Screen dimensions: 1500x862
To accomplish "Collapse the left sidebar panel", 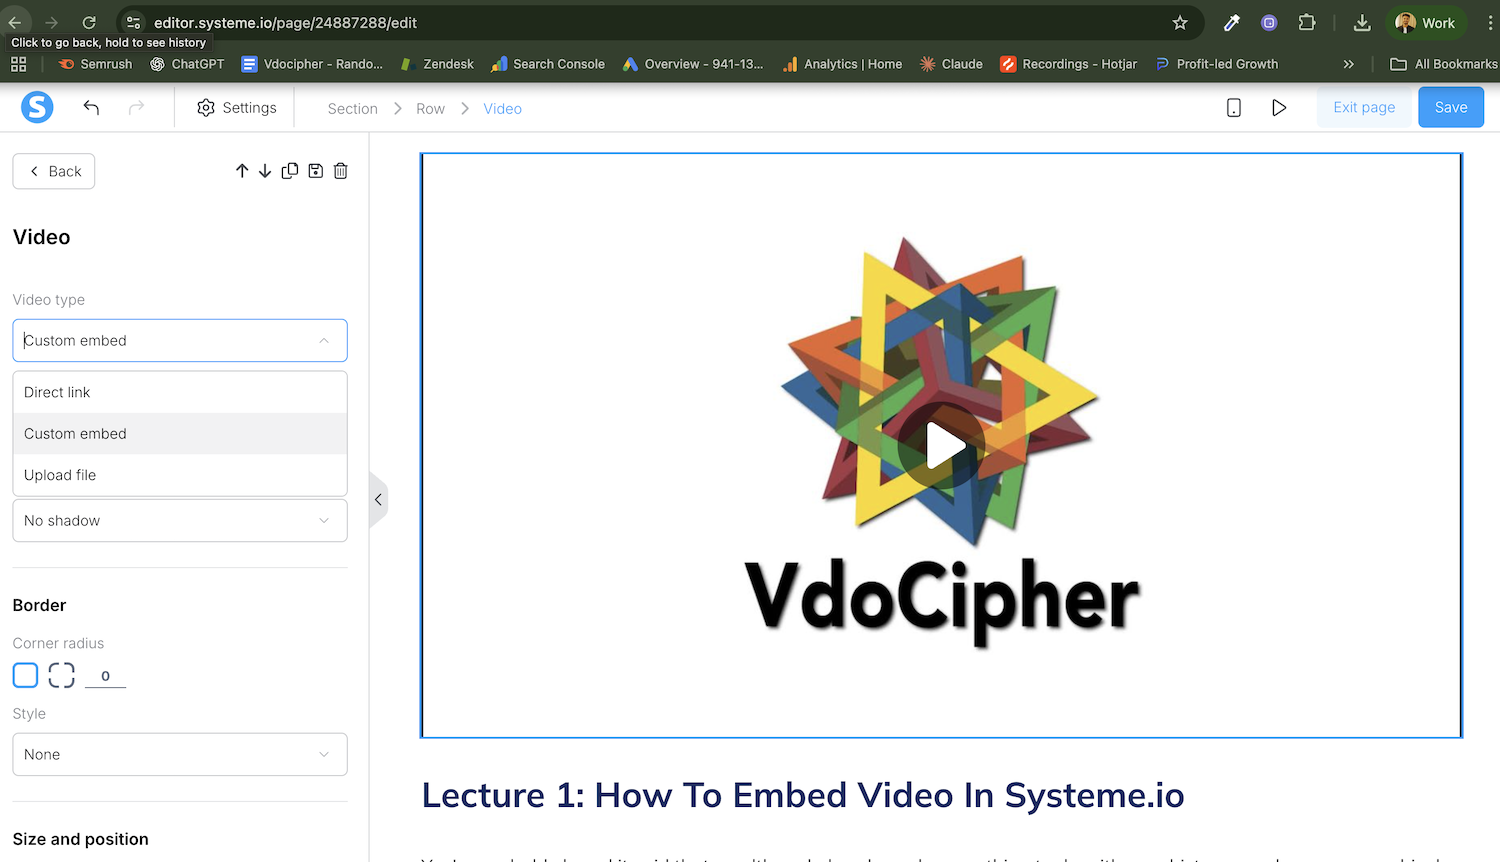I will pos(378,499).
